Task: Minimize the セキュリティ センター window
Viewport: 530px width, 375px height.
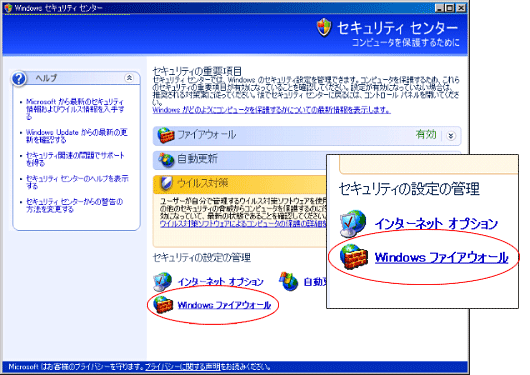Action: [439, 8]
